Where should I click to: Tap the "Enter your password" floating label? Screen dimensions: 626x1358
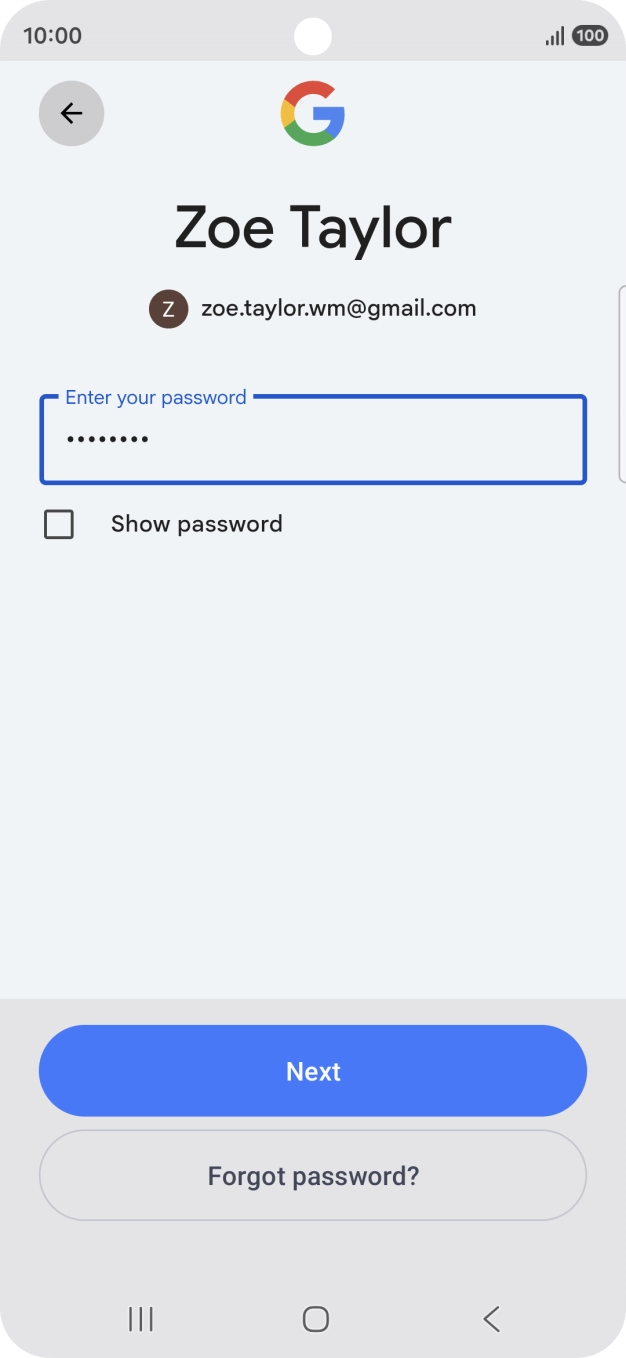(x=155, y=397)
